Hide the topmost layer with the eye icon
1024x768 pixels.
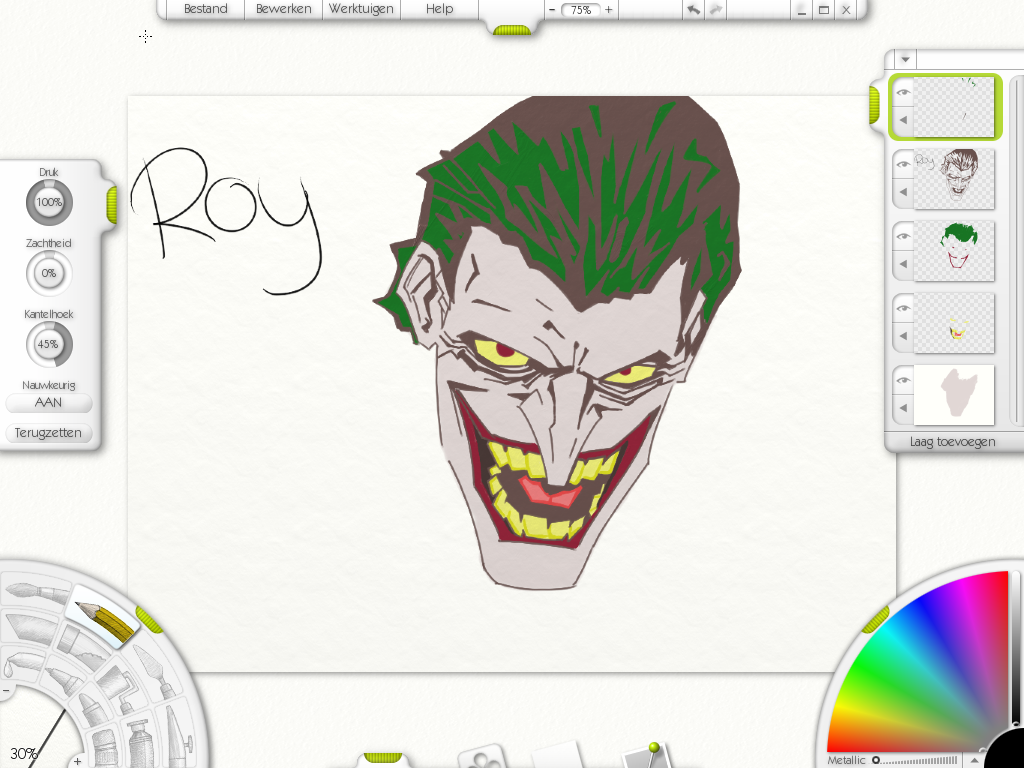902,90
